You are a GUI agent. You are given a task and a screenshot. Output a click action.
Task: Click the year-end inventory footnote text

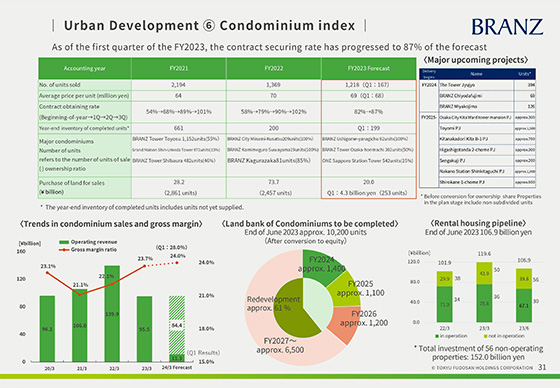pos(142,207)
